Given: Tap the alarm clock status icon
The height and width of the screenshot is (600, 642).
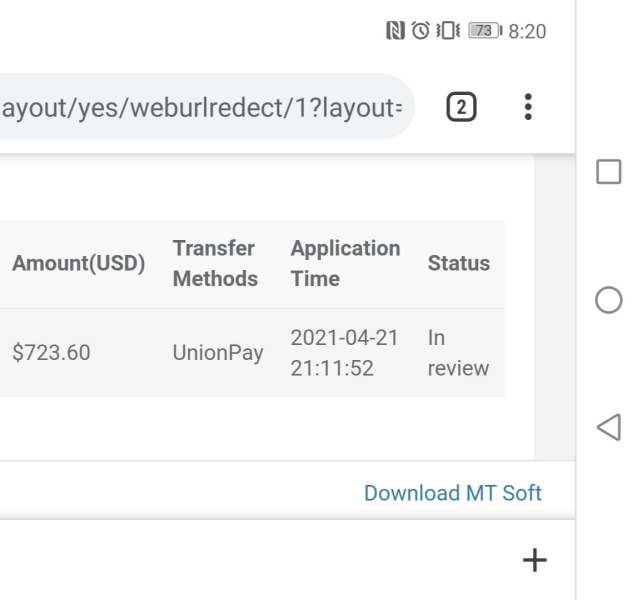Looking at the screenshot, I should [x=421, y=31].
